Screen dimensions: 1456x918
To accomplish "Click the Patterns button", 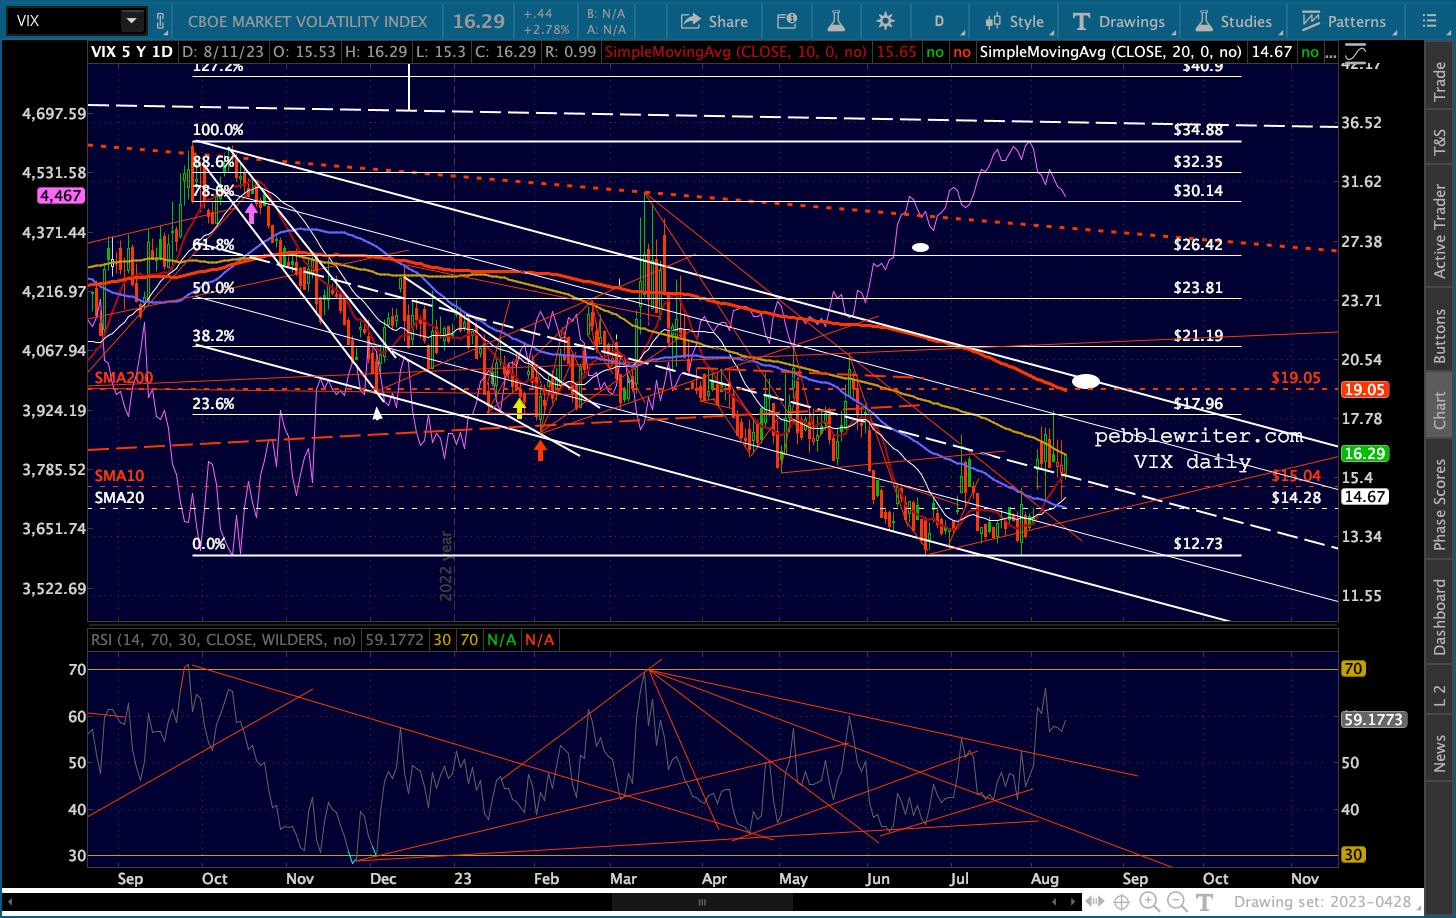I will coord(1344,21).
